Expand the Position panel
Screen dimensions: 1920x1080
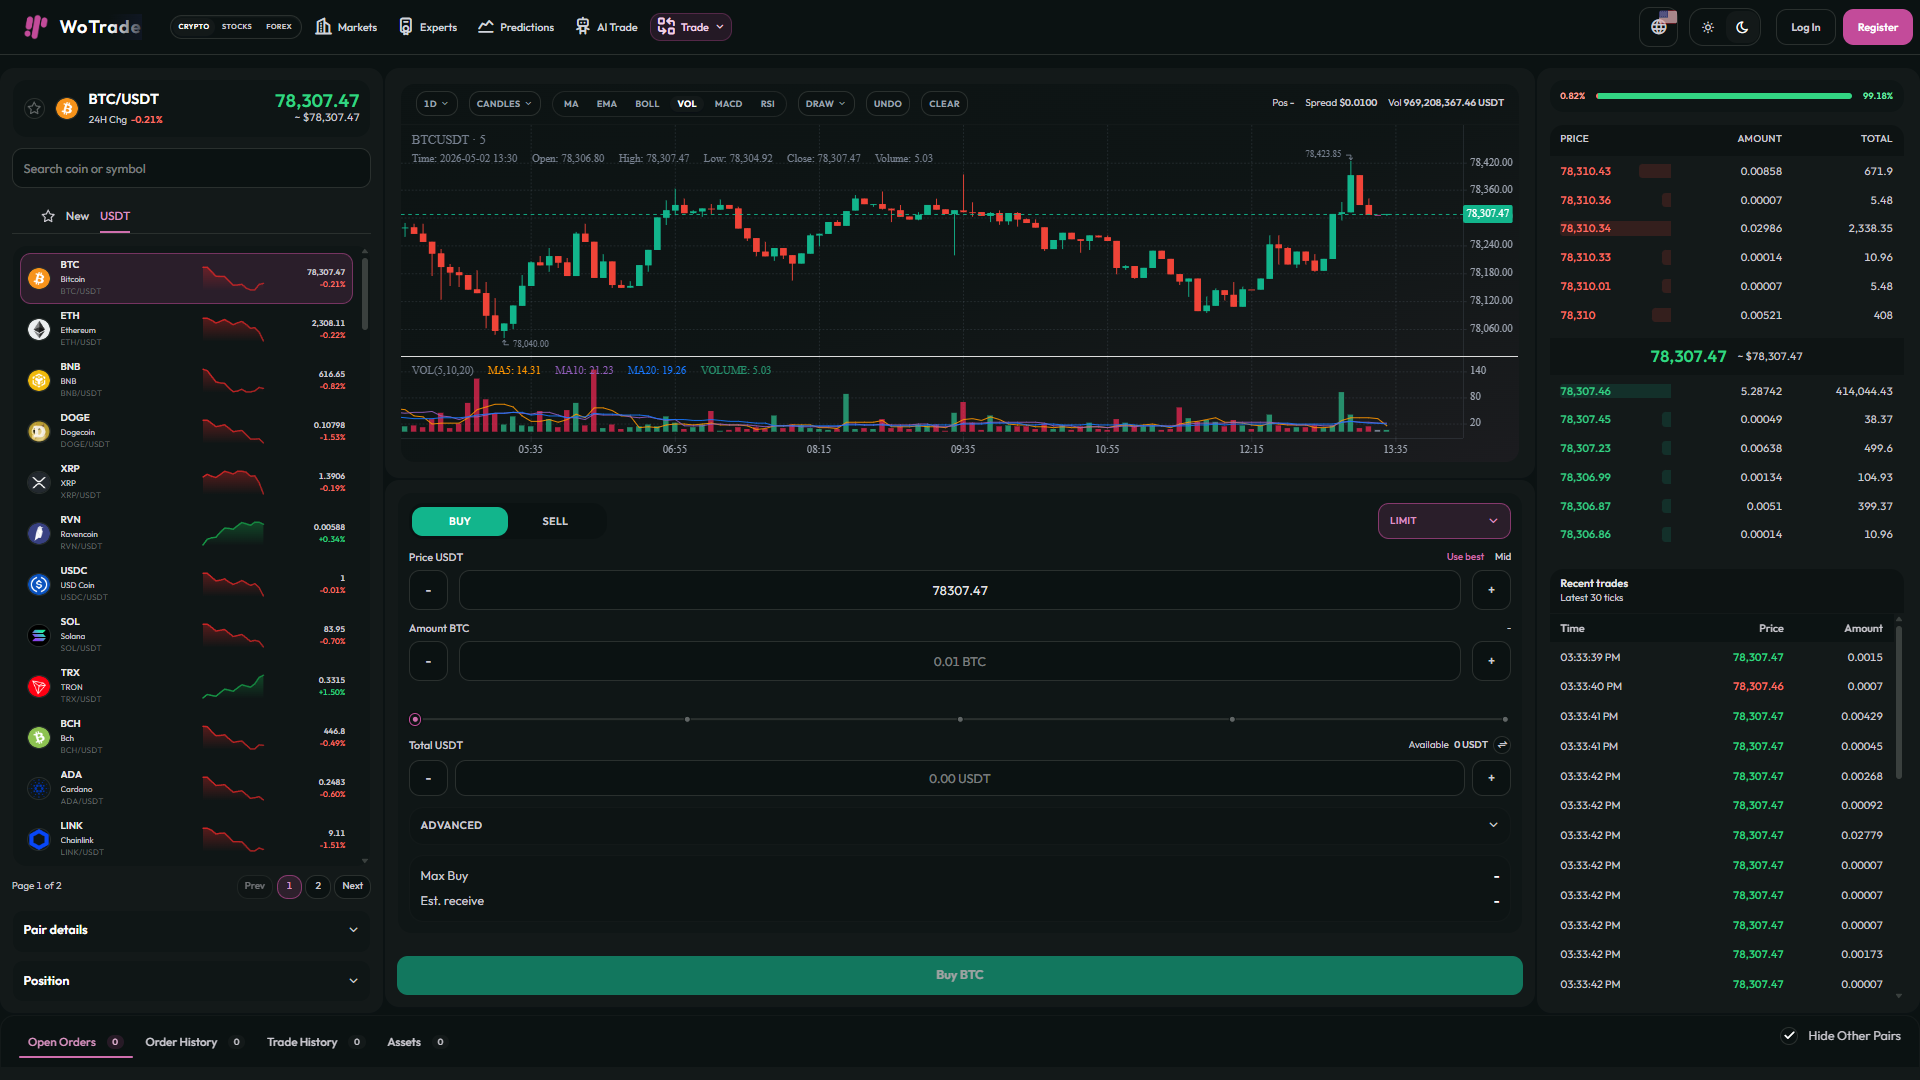pyautogui.click(x=191, y=981)
